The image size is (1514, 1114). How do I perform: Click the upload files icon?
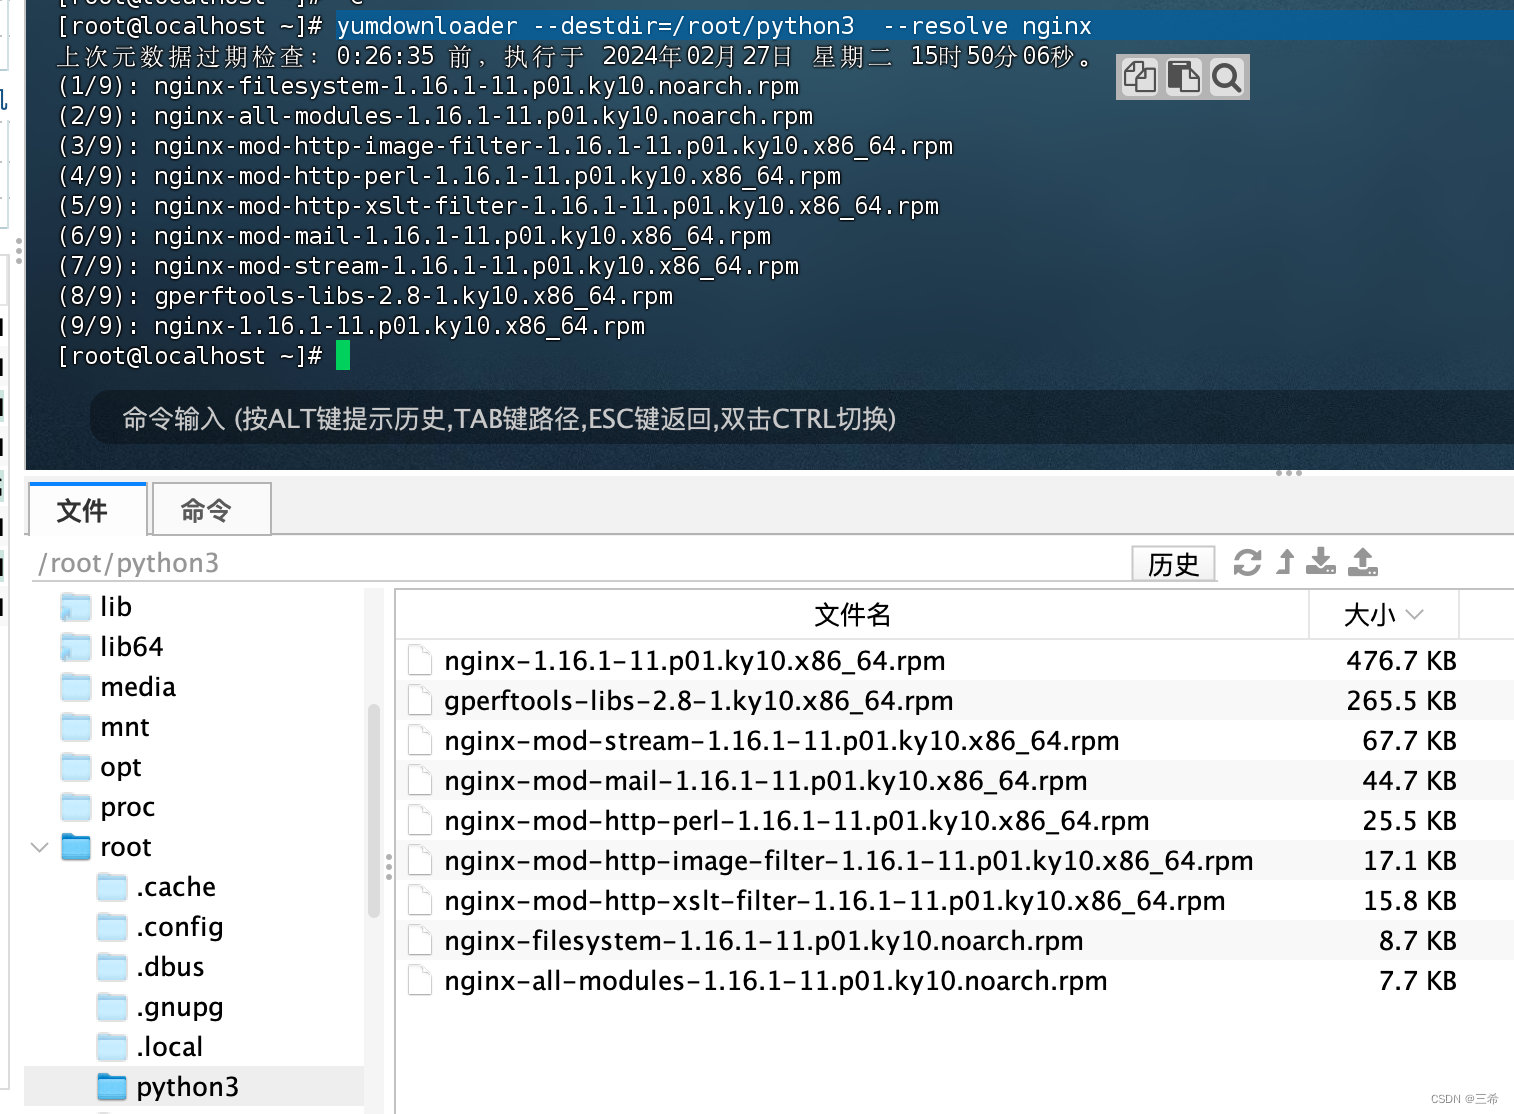point(1362,563)
